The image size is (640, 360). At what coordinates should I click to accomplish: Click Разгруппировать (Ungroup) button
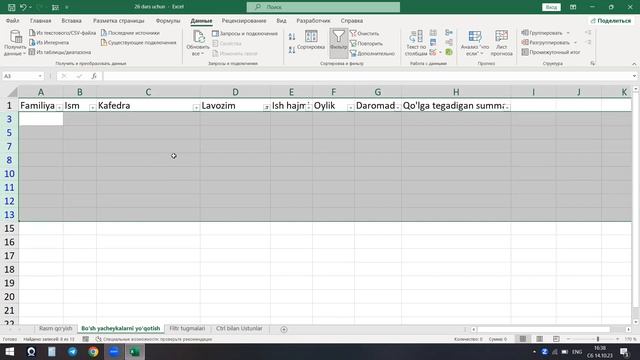pyautogui.click(x=546, y=42)
